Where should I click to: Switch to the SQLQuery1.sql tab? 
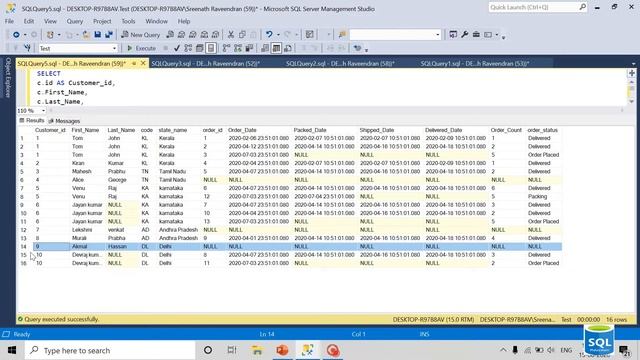click(x=475, y=63)
